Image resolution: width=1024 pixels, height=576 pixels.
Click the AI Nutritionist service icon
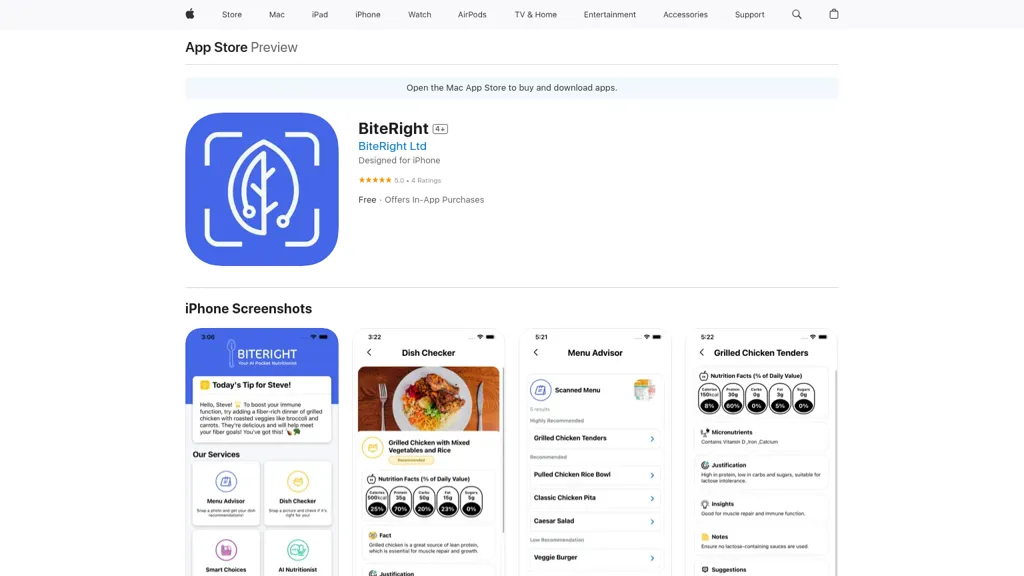click(298, 550)
